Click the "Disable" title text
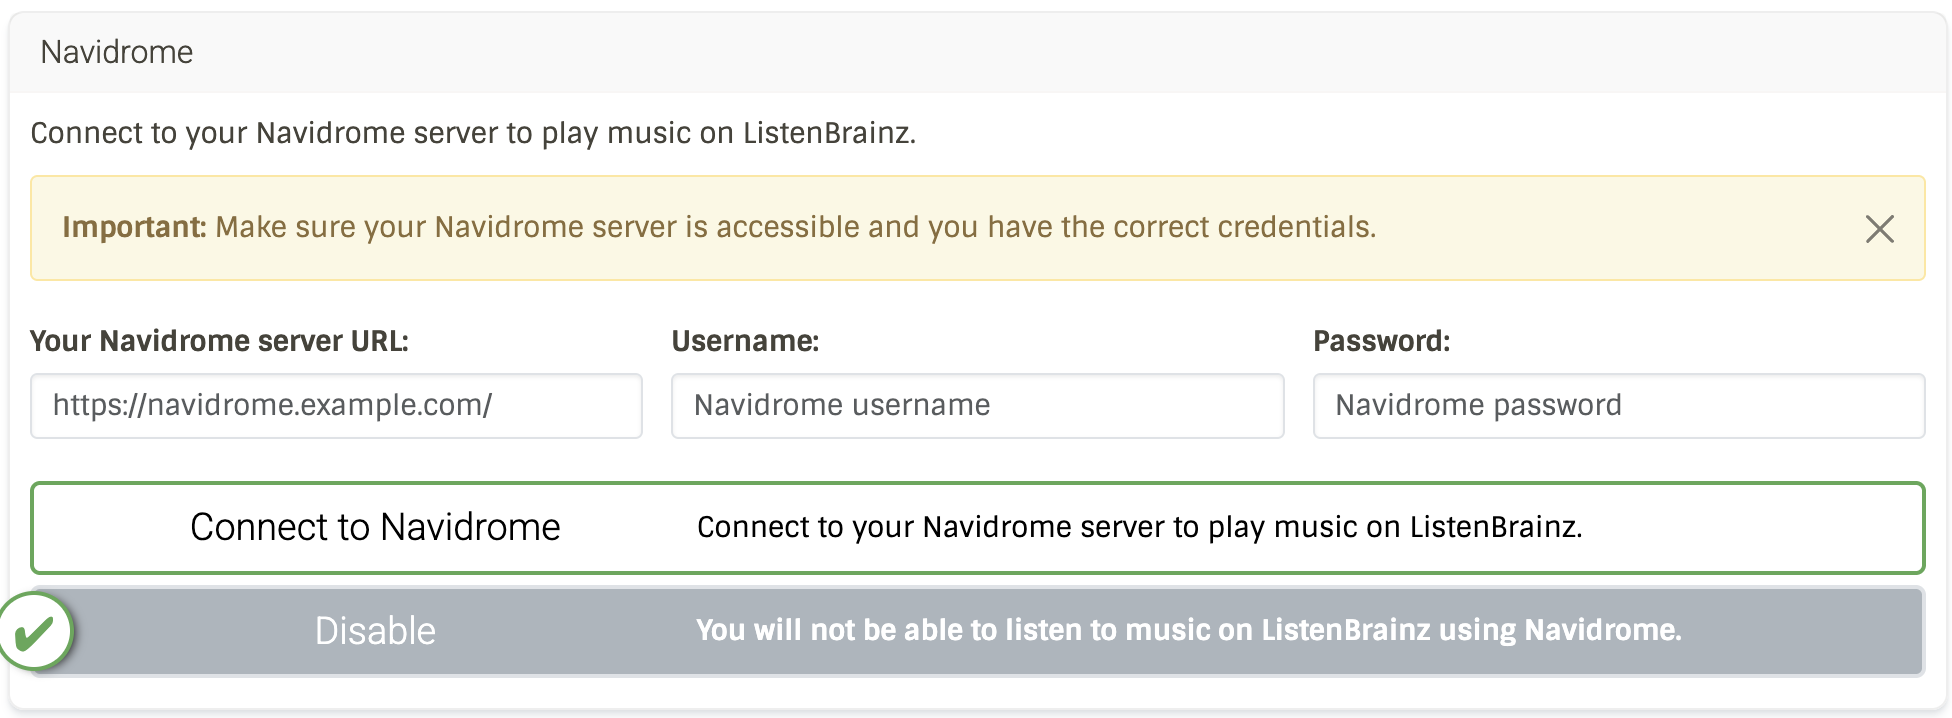This screenshot has height=718, width=1952. (375, 631)
